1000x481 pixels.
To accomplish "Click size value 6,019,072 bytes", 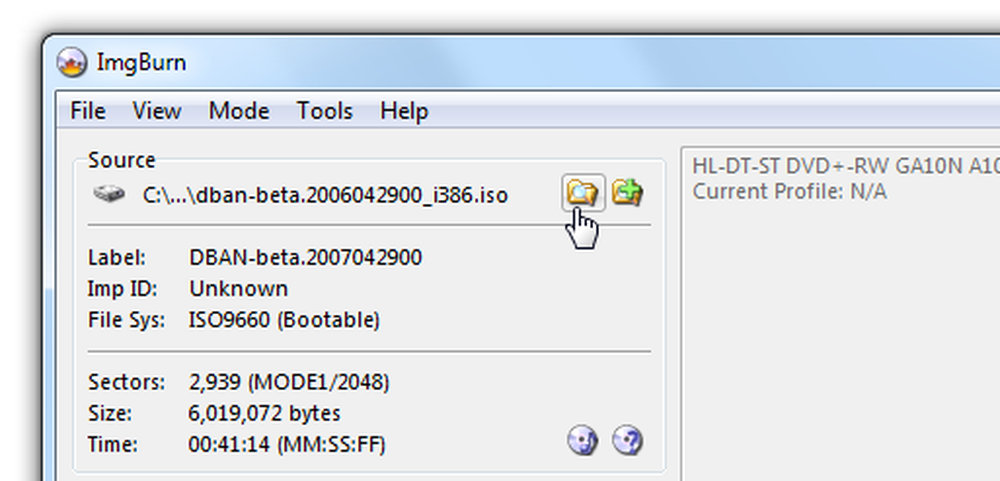I will (x=264, y=413).
